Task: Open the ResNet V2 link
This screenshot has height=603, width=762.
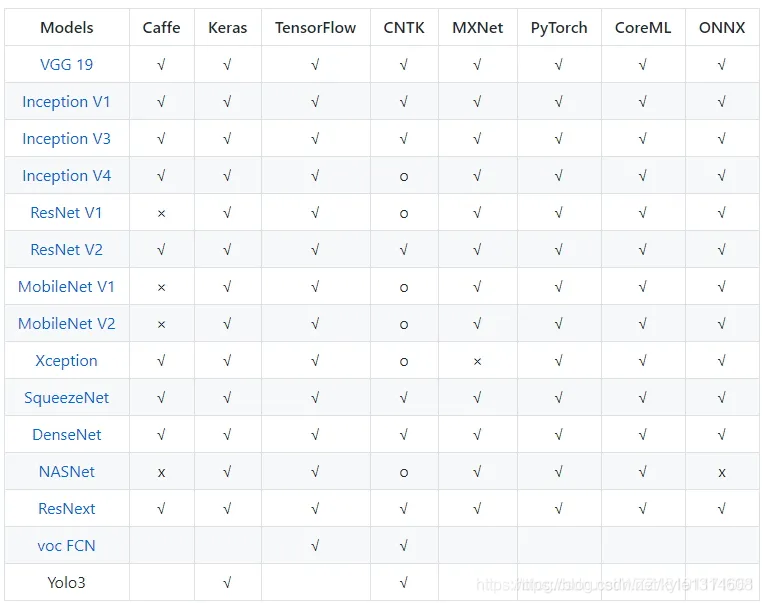Action: (67, 249)
